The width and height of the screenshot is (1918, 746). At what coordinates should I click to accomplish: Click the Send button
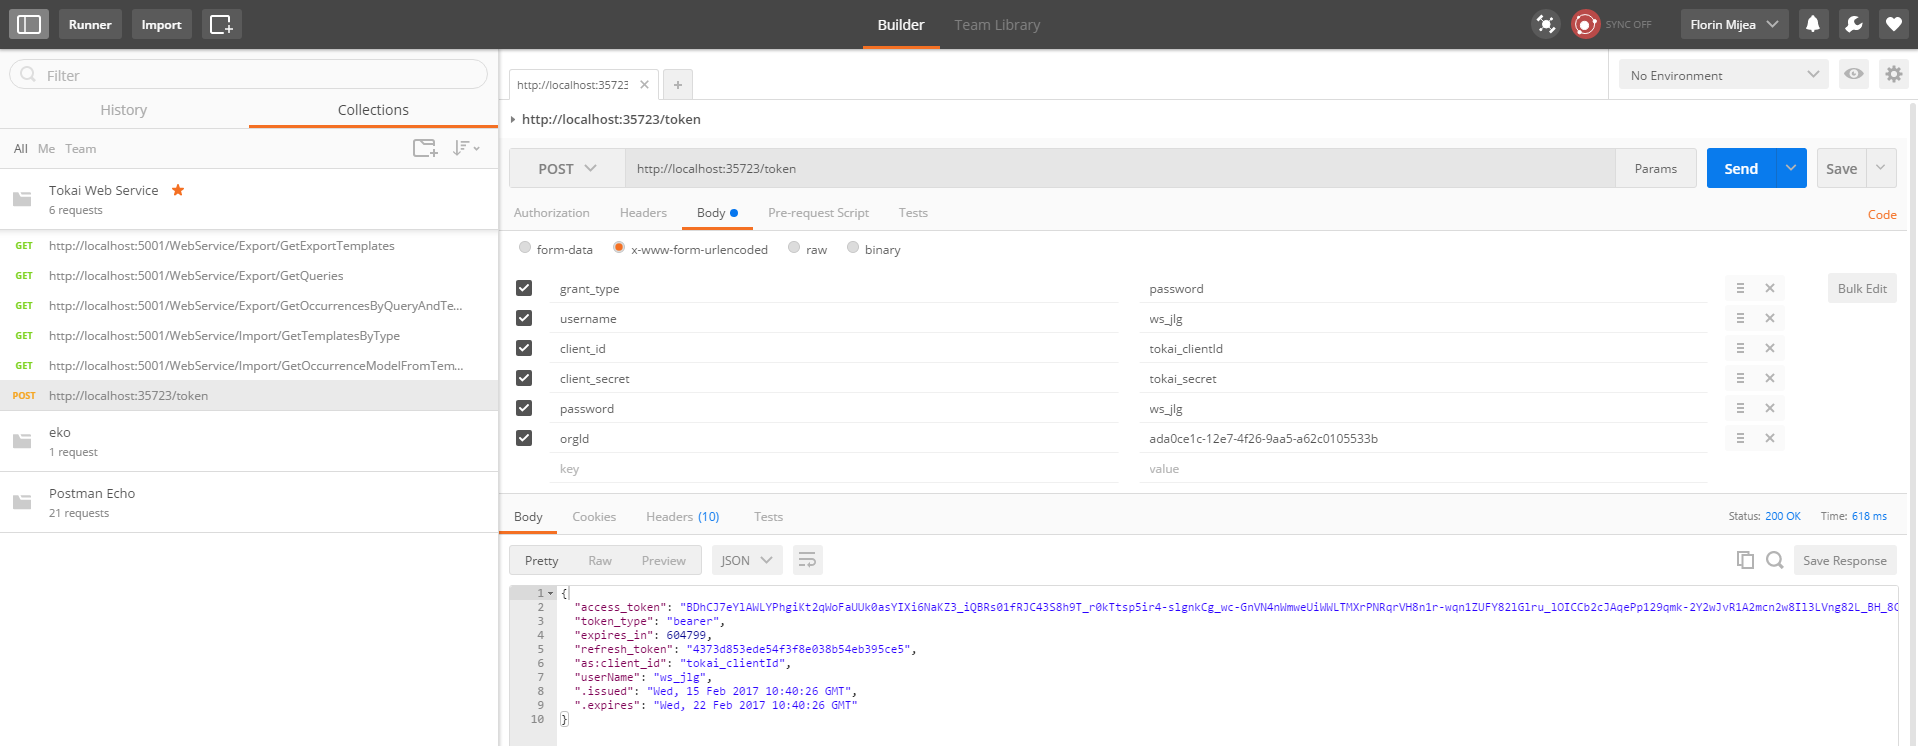[1741, 168]
